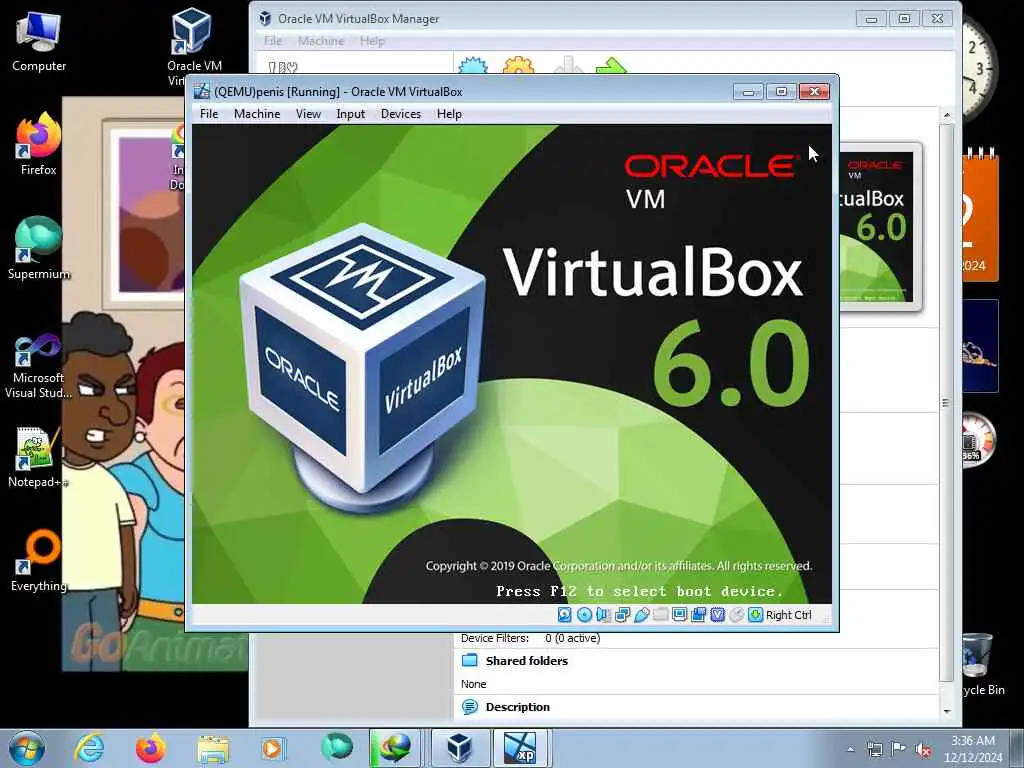
Task: Minimize the running VM window
Action: [748, 92]
